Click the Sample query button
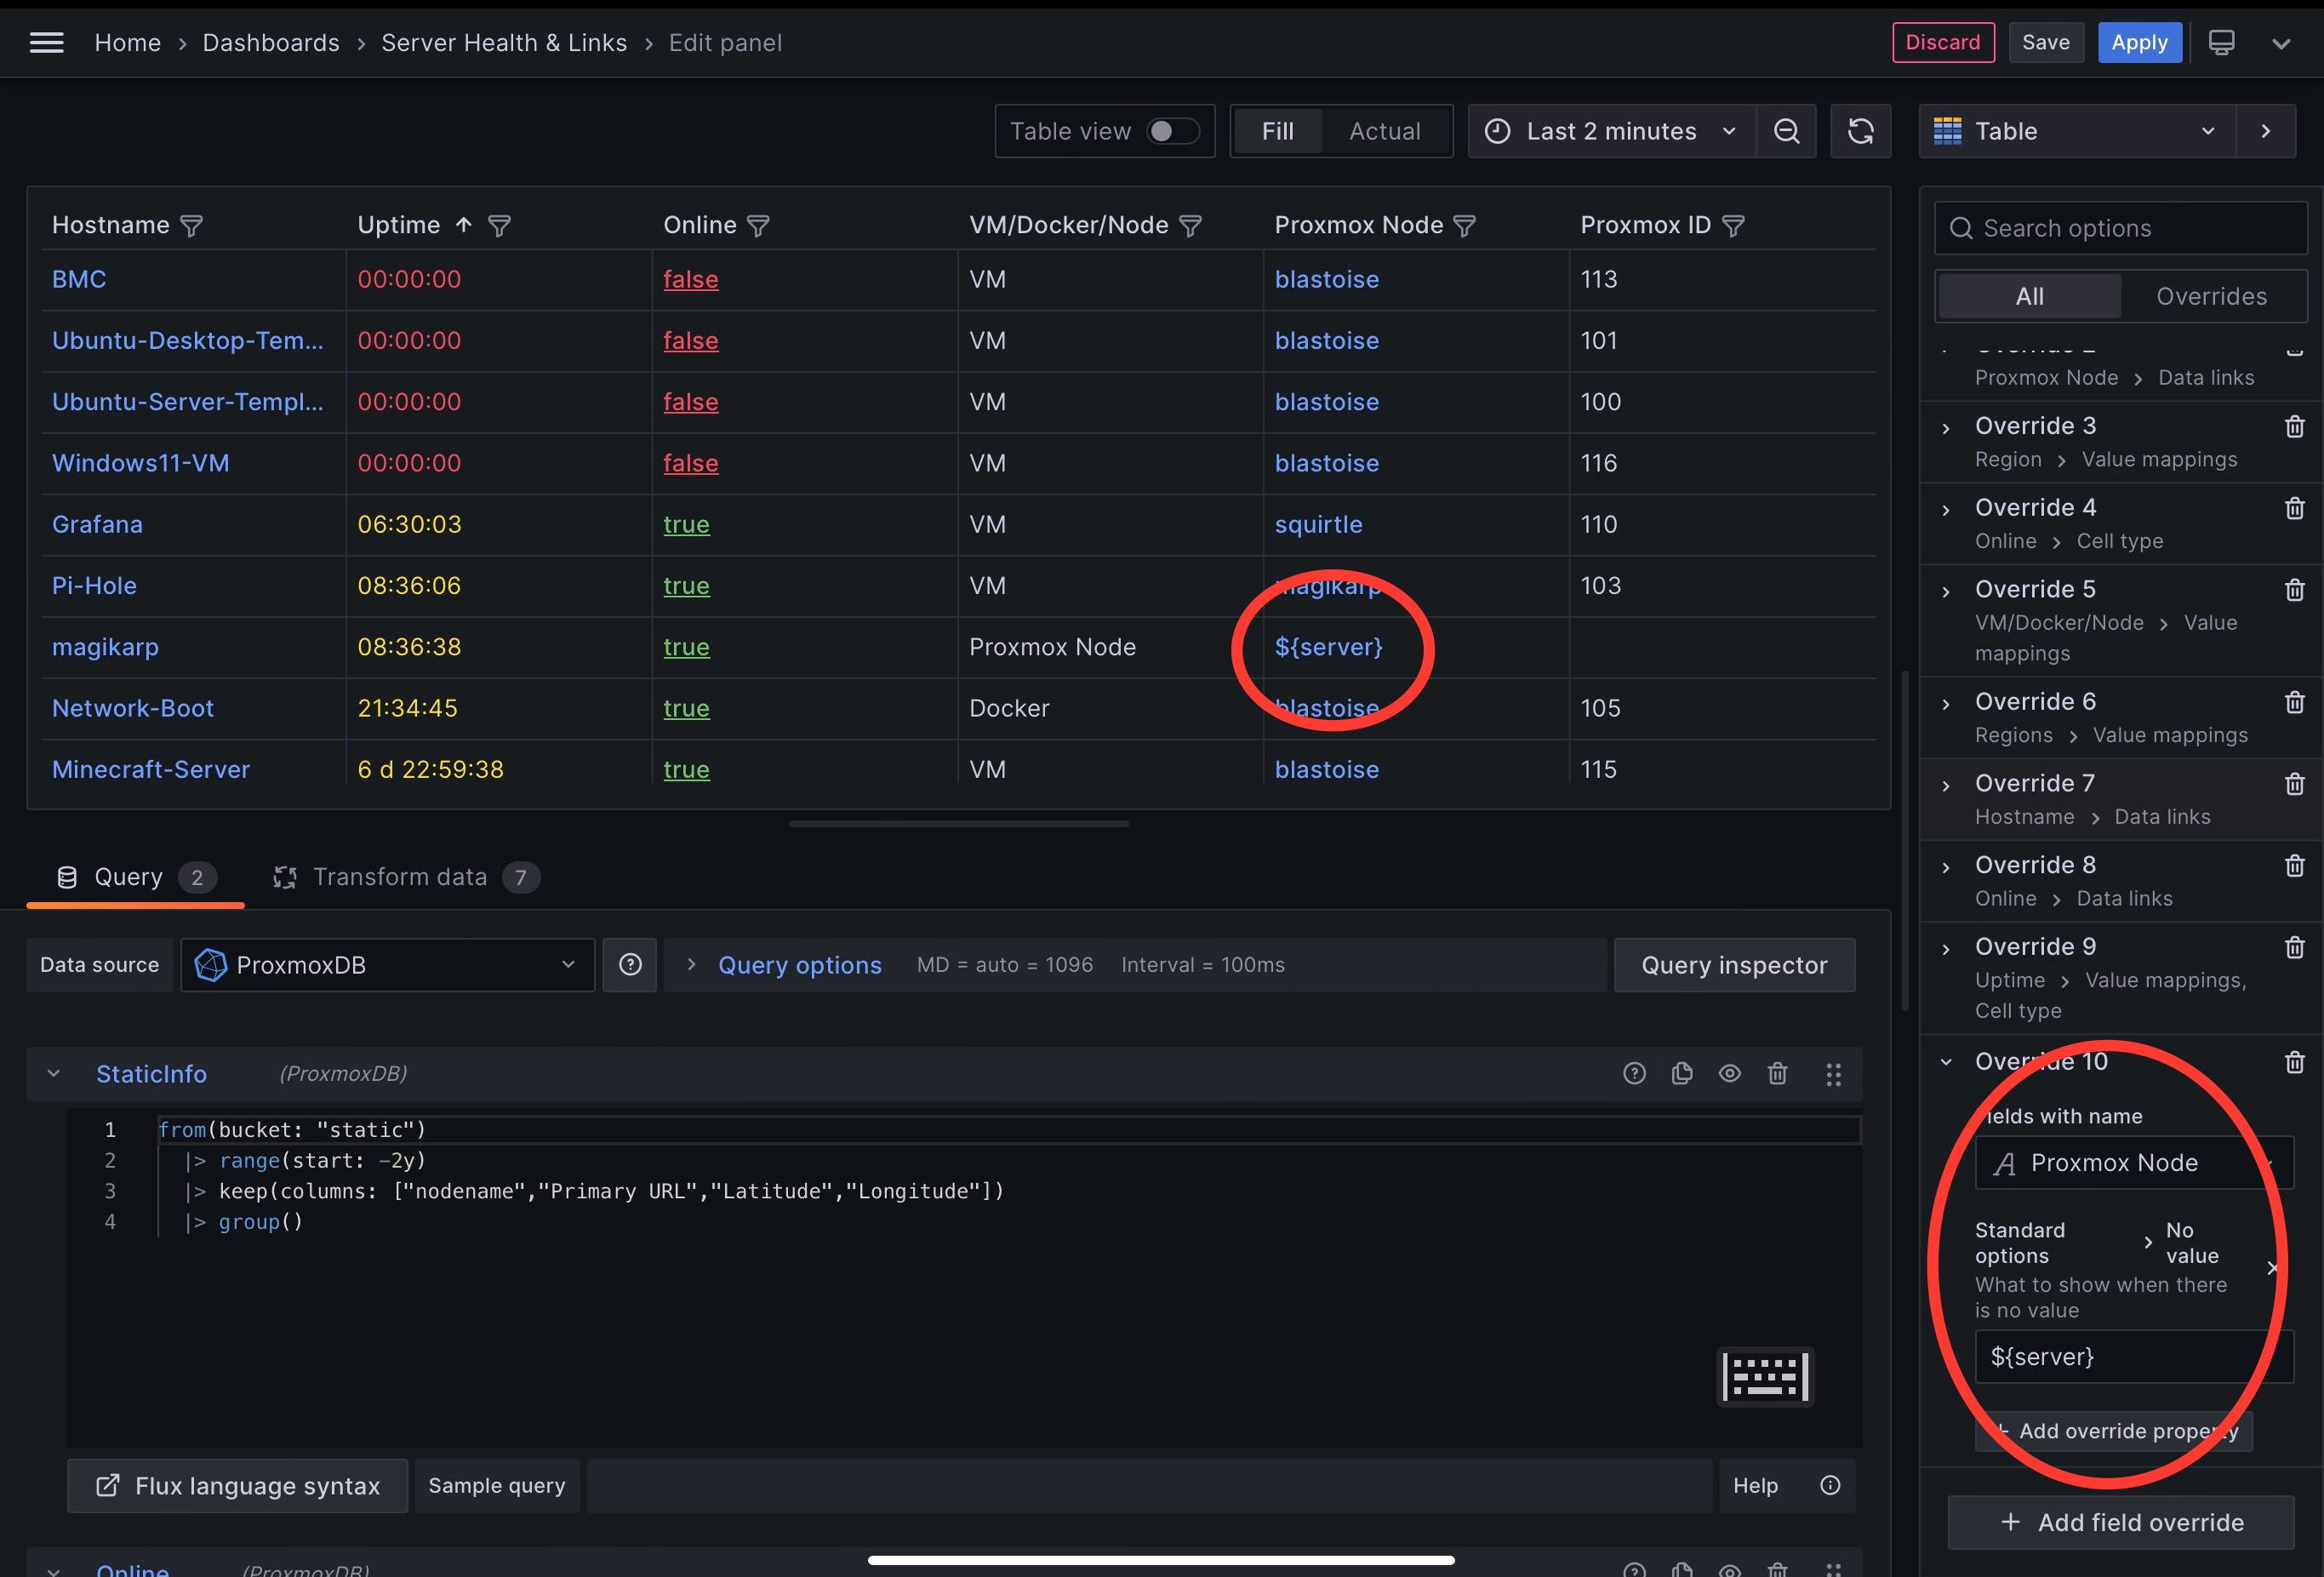2324x1577 pixels. pyautogui.click(x=497, y=1486)
